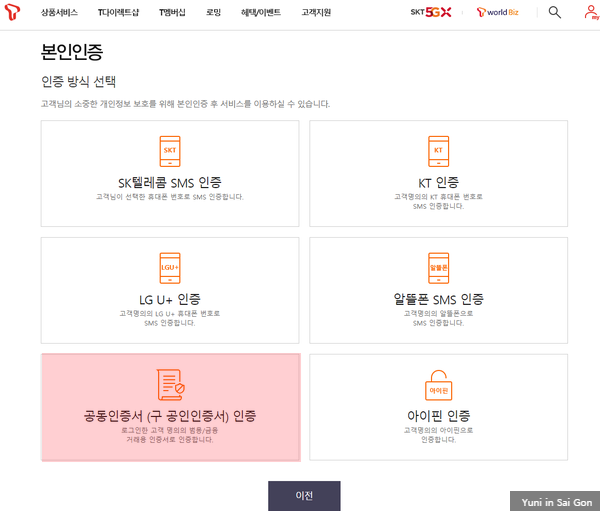Open the T다이렉트샵 menu

tap(118, 12)
